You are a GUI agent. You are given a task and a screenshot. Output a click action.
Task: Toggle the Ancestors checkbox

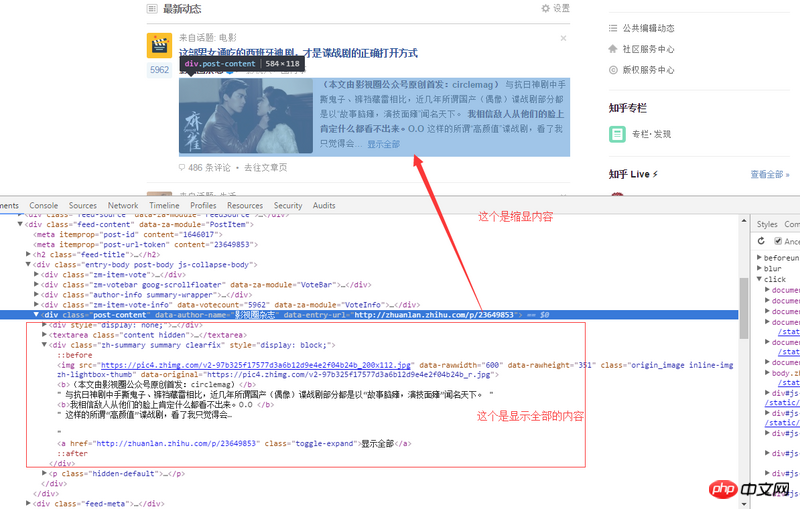point(778,241)
